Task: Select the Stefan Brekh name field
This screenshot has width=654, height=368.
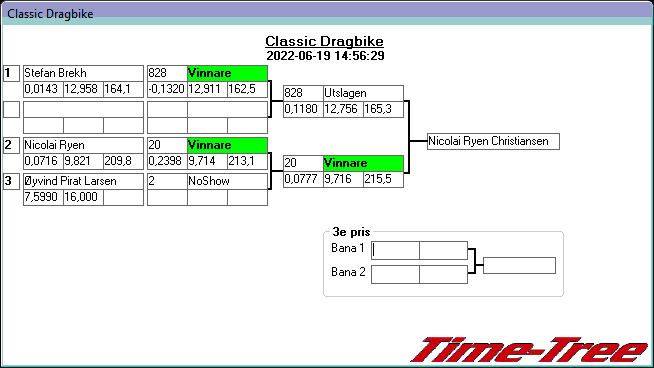Action: pyautogui.click(x=83, y=73)
